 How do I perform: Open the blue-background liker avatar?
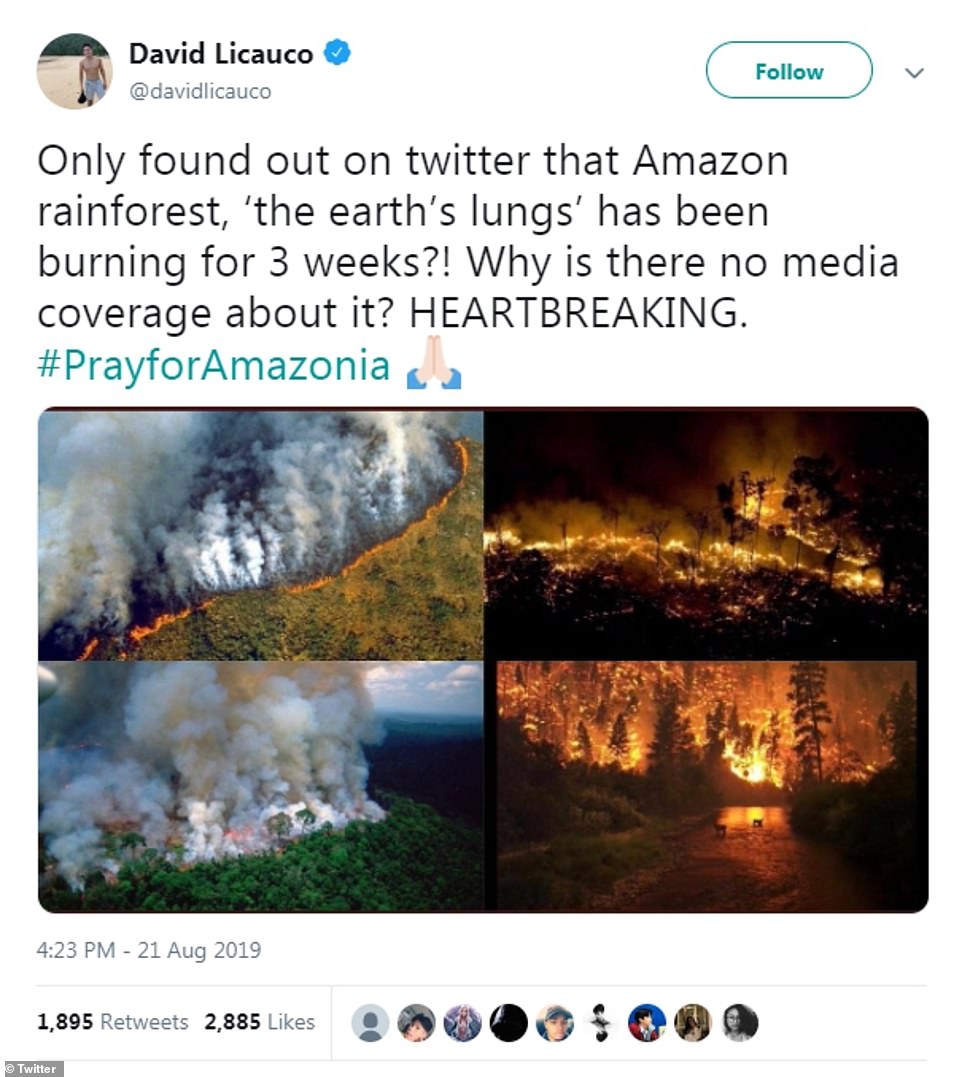647,1023
